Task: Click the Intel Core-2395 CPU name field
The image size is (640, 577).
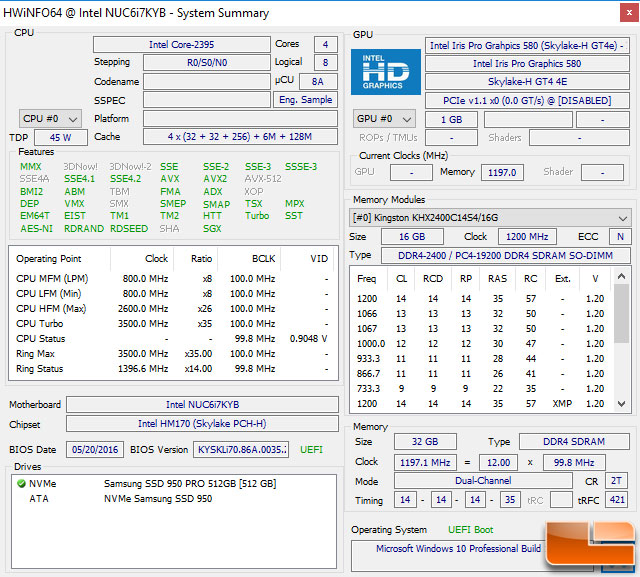Action: [x=182, y=44]
